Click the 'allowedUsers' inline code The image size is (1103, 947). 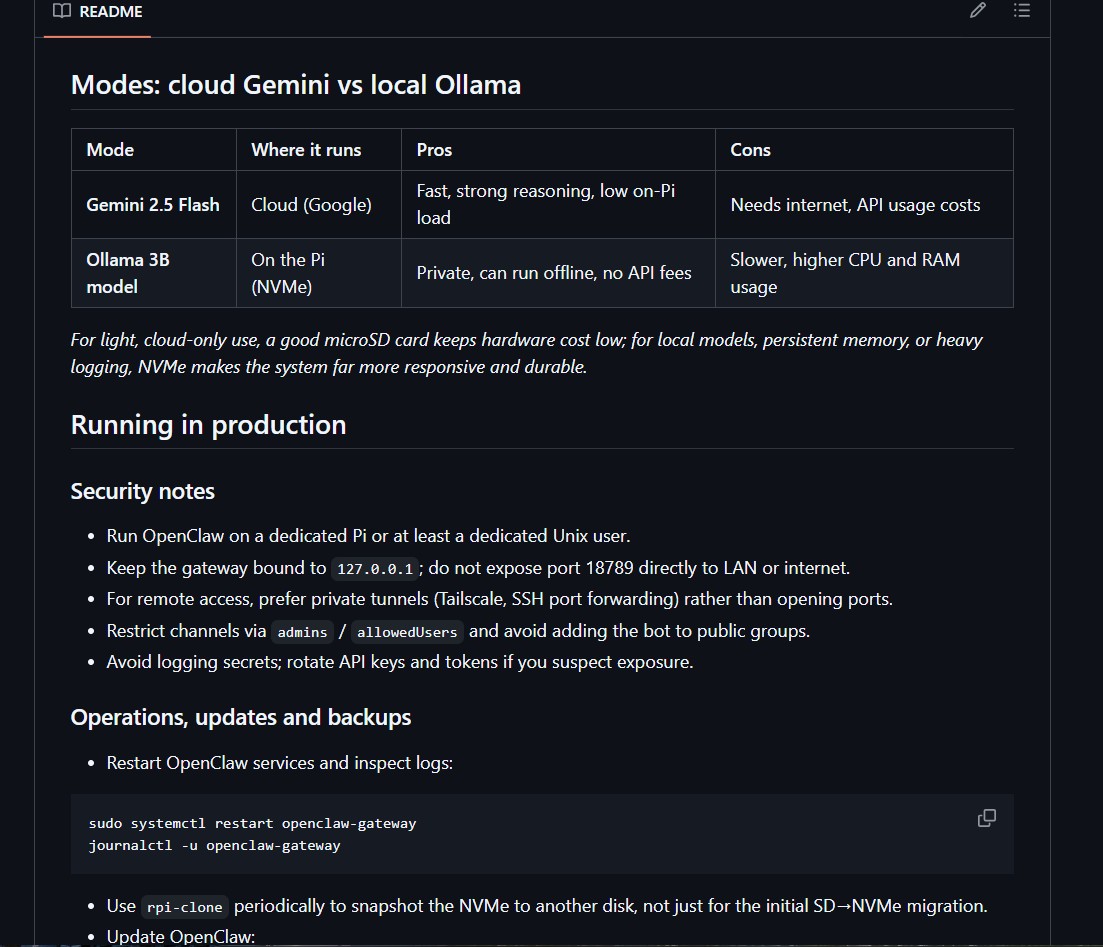[x=407, y=632]
